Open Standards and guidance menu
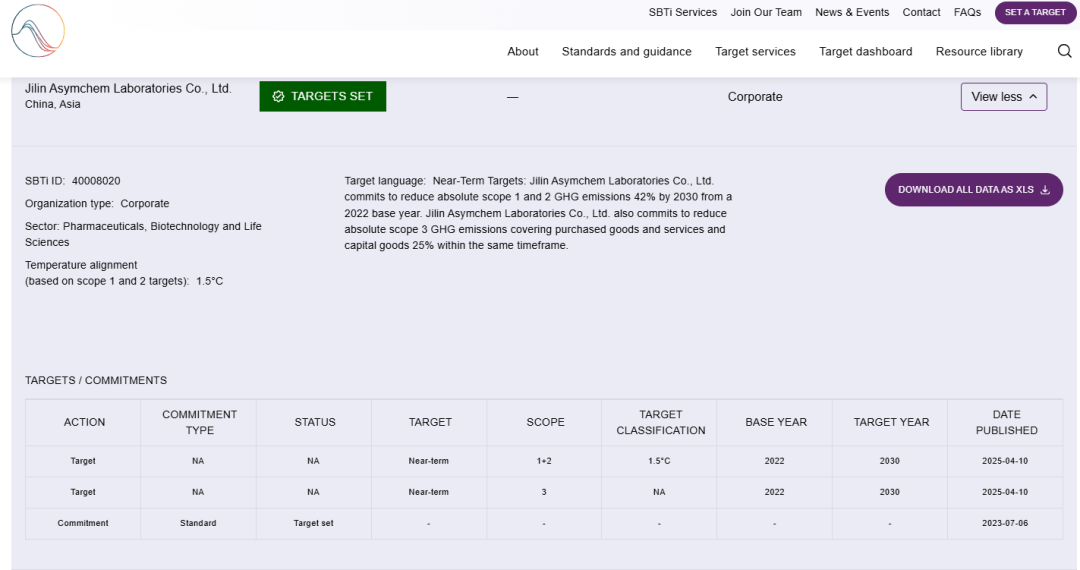Viewport: 1080px width, 570px height. coord(626,52)
